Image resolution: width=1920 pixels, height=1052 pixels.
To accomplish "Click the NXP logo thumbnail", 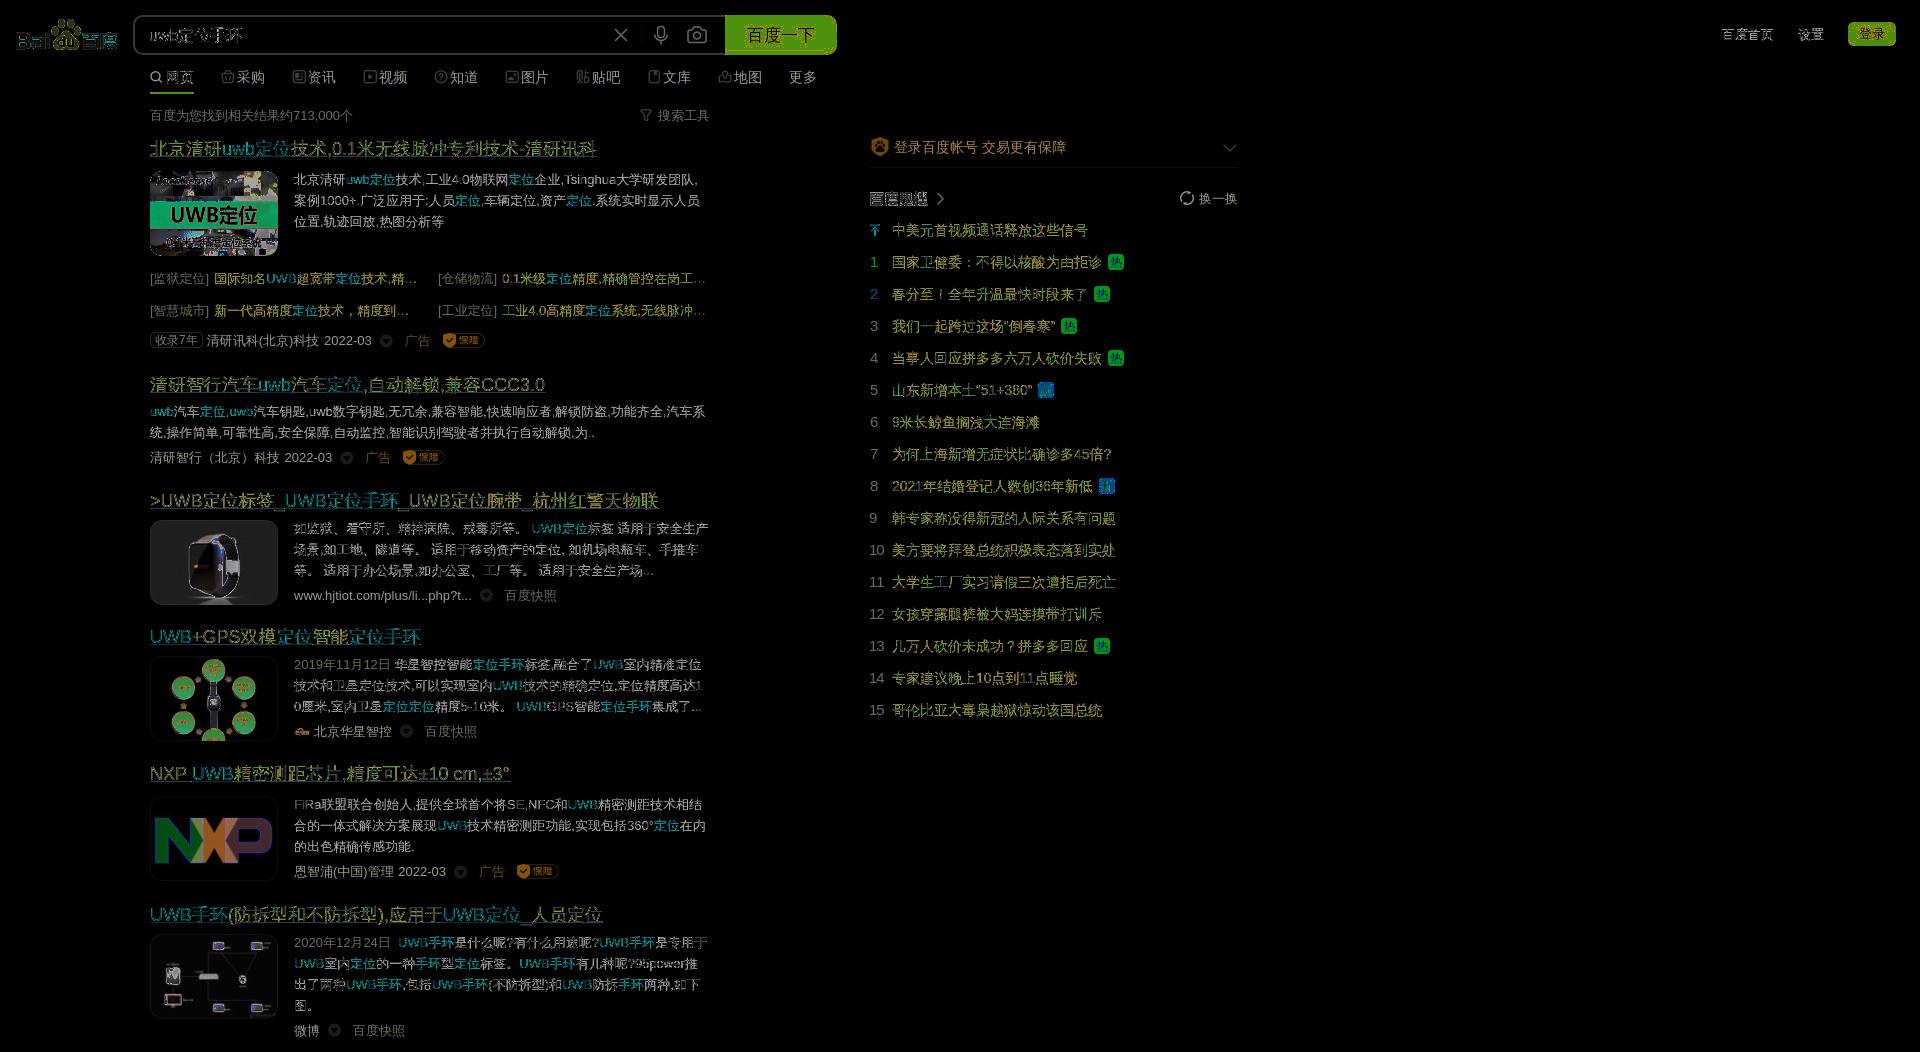I will coord(214,838).
